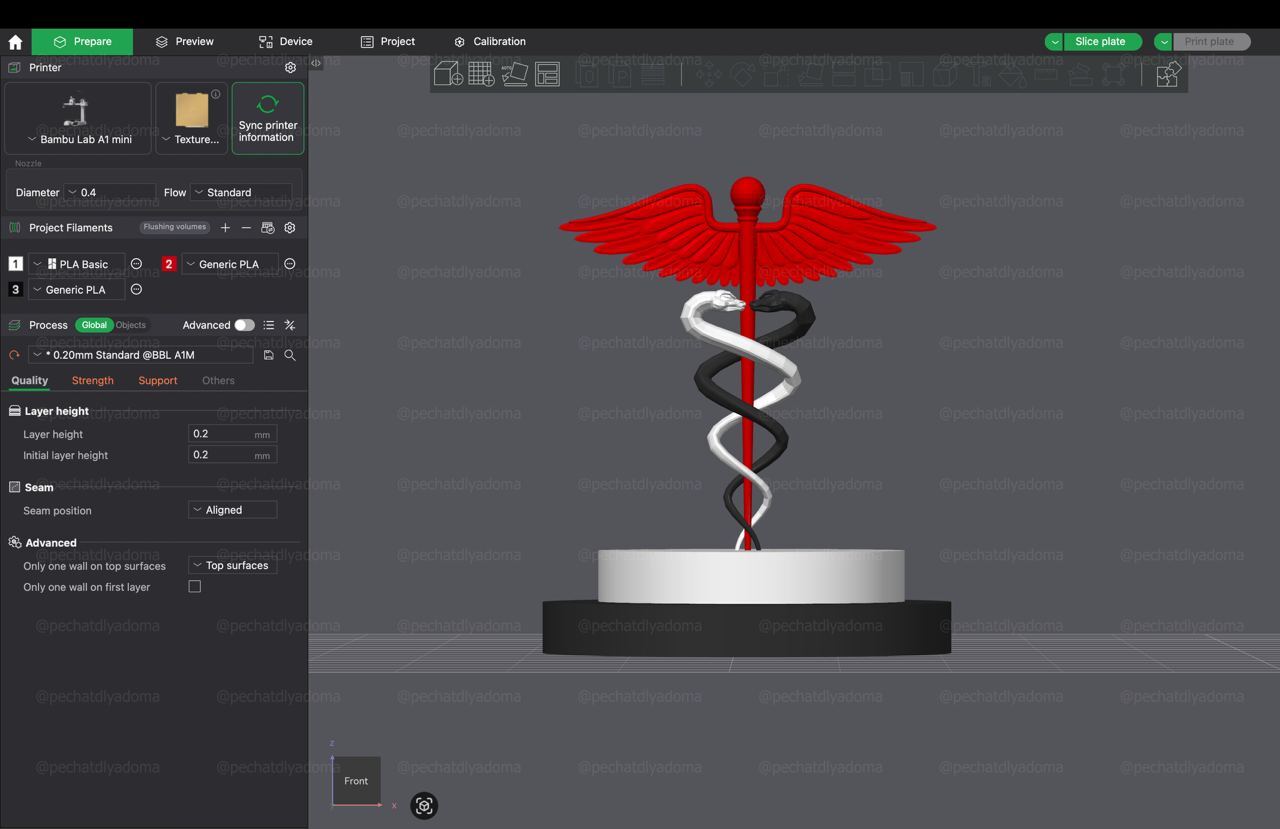Click the Arrange all objects icon
Screen dimensions: 1280x829
coord(547,74)
